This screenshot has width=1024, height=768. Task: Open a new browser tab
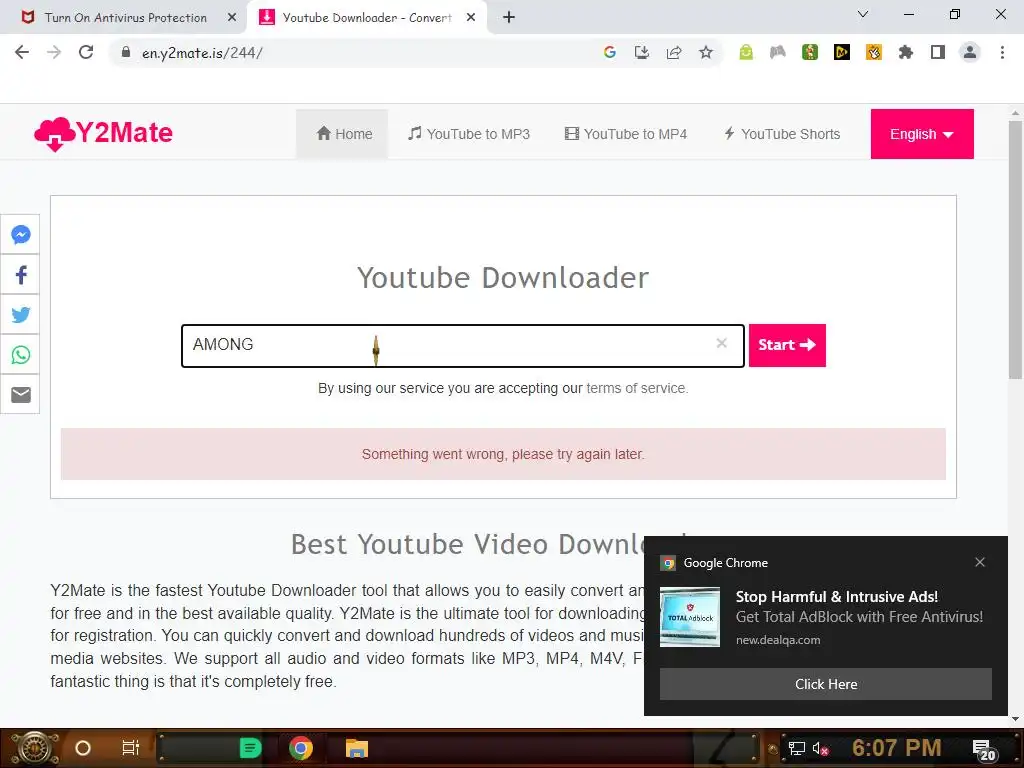click(509, 18)
